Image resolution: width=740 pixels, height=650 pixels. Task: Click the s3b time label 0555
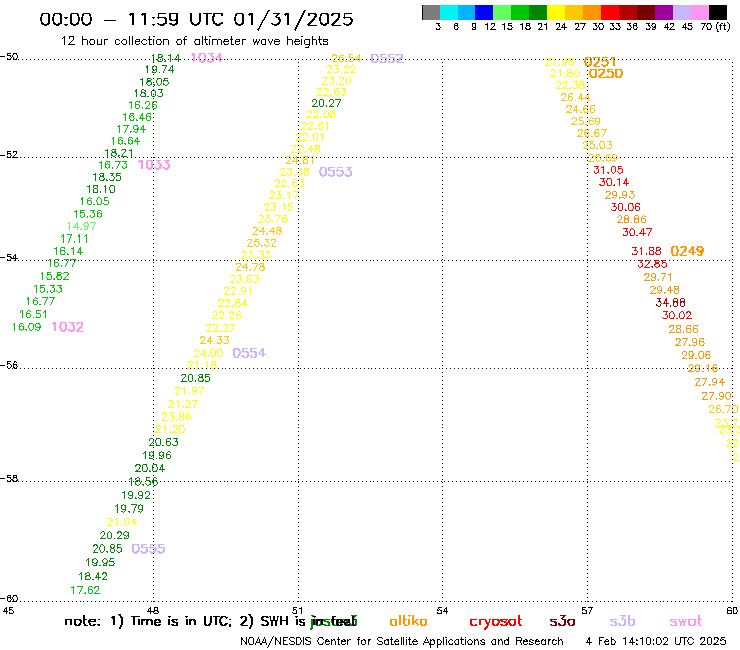(148, 549)
